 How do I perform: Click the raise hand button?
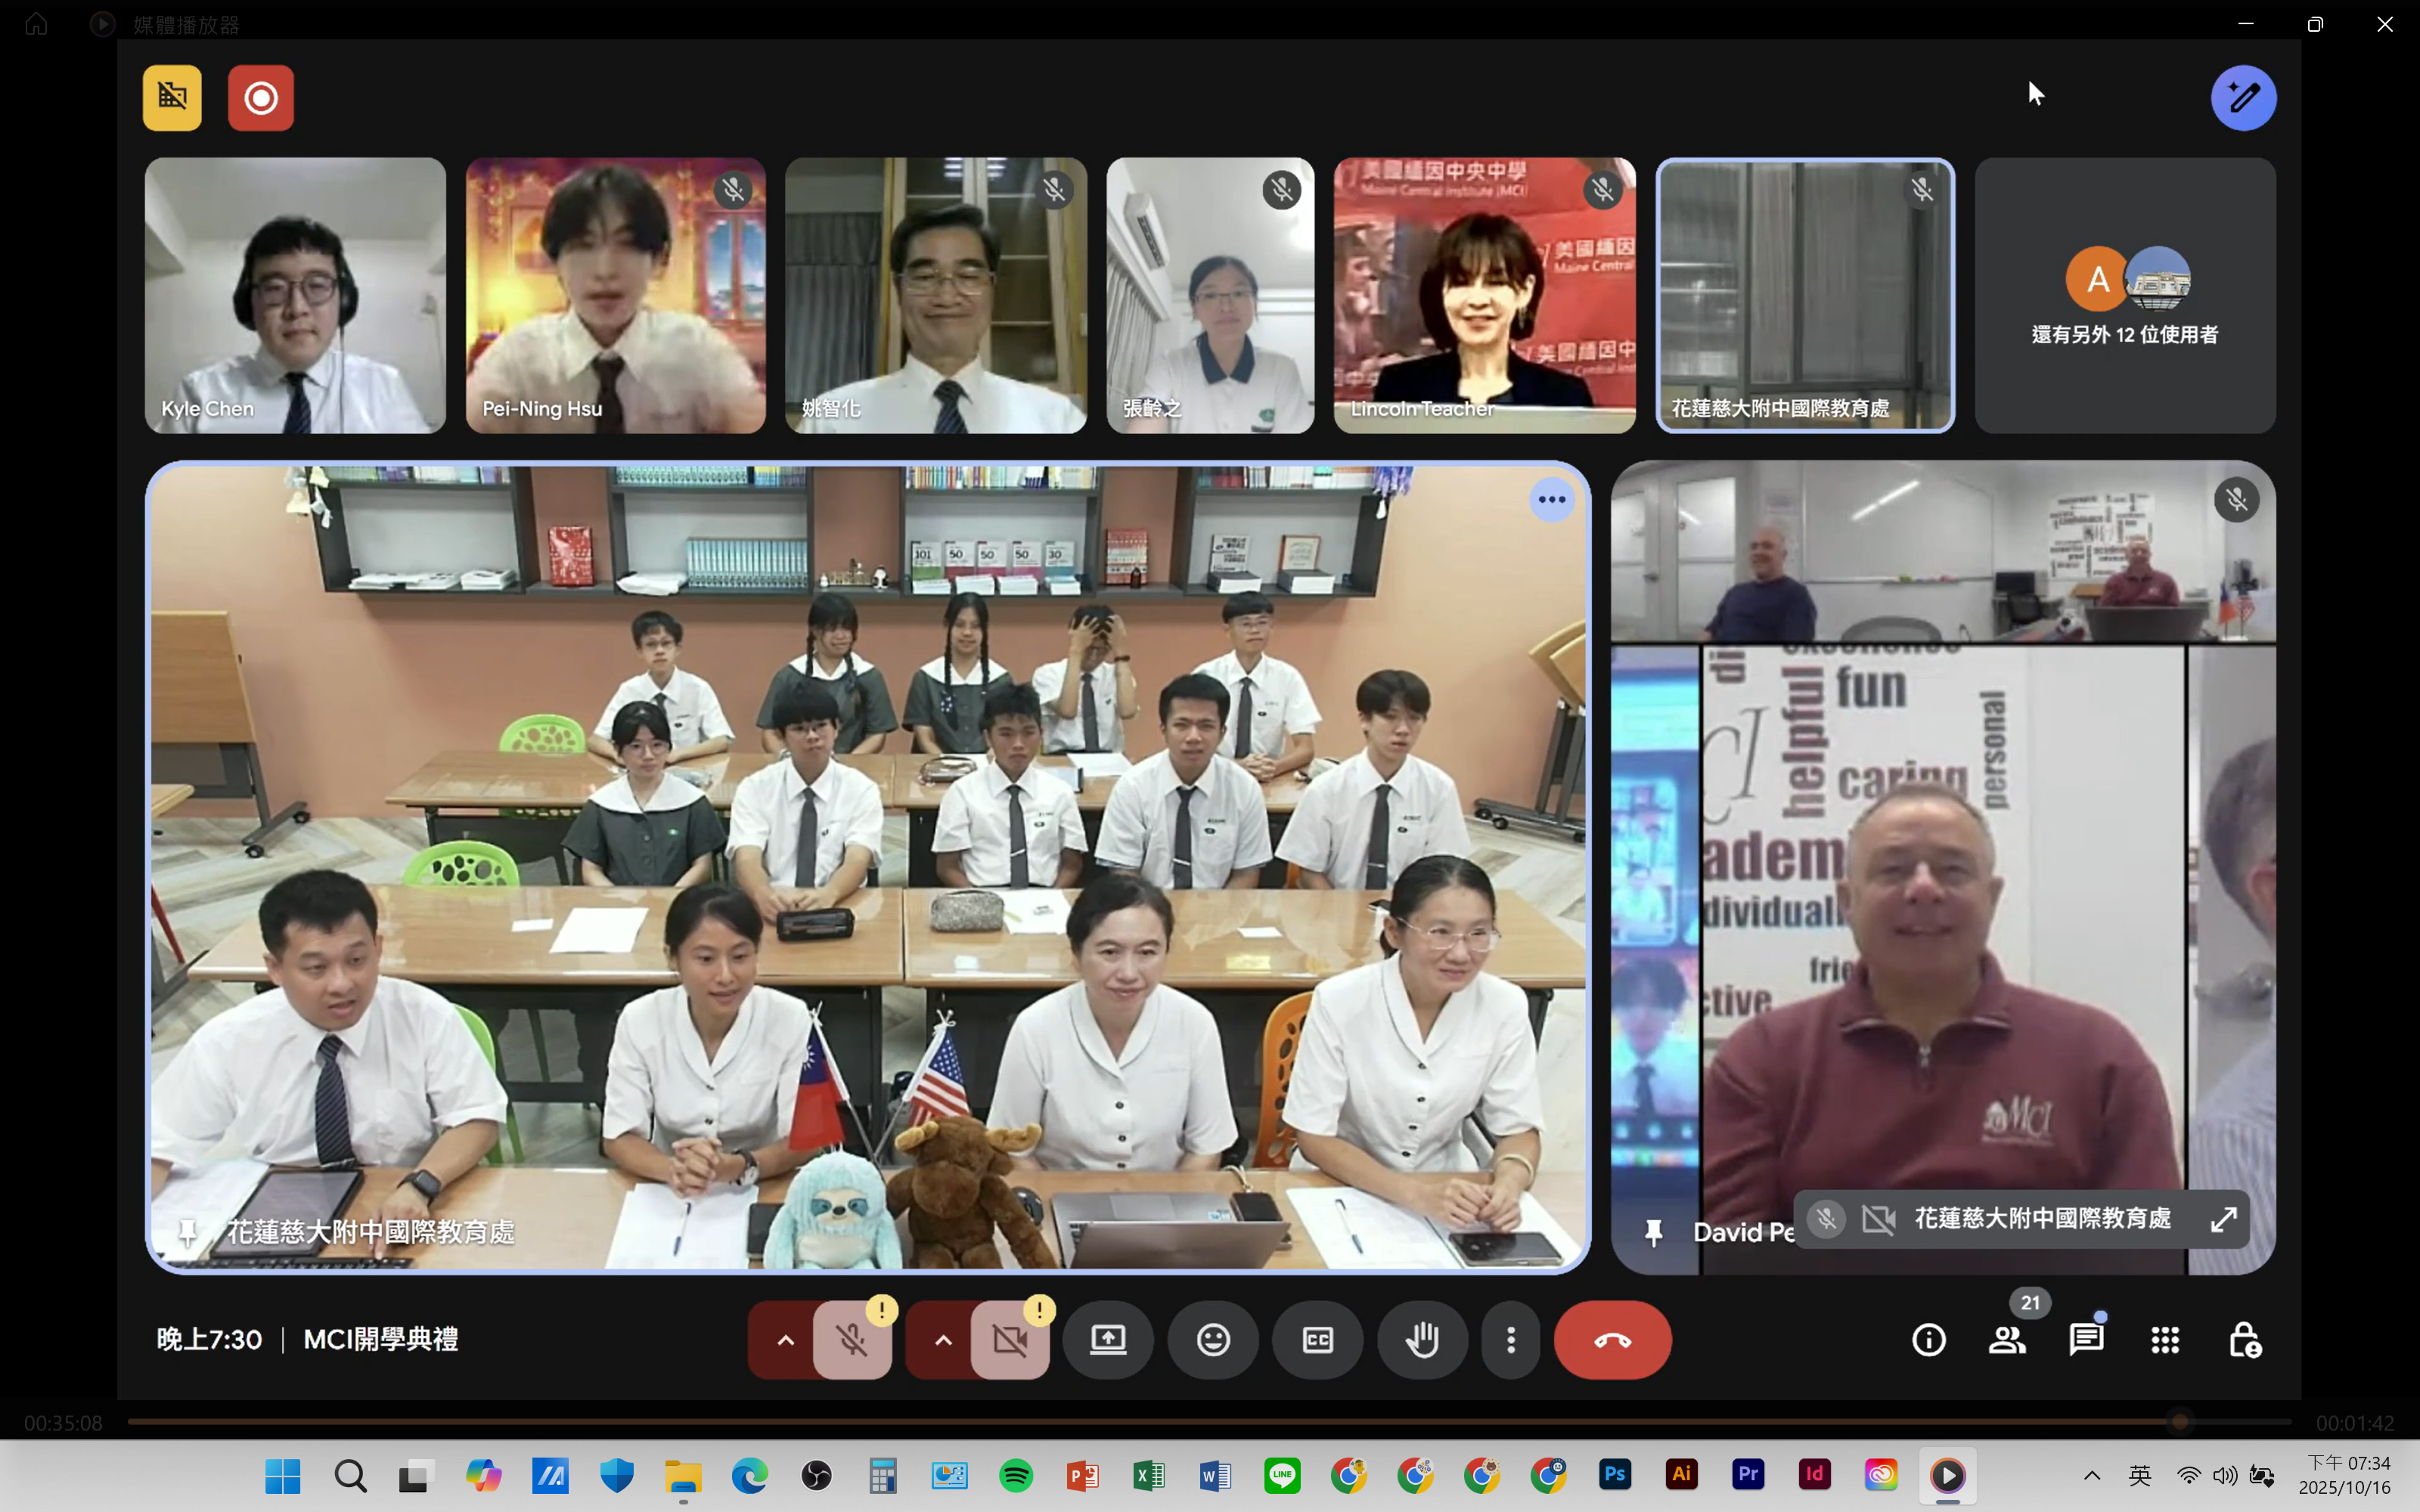[x=1422, y=1340]
